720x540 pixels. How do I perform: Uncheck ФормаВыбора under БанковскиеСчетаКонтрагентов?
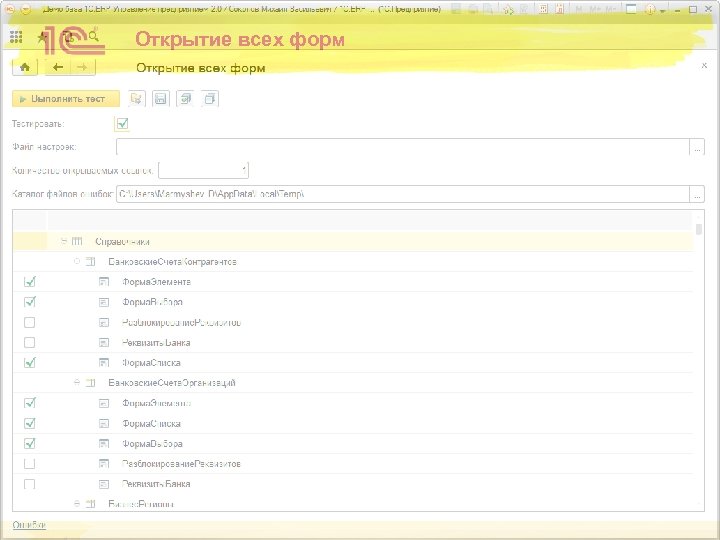tap(30, 302)
